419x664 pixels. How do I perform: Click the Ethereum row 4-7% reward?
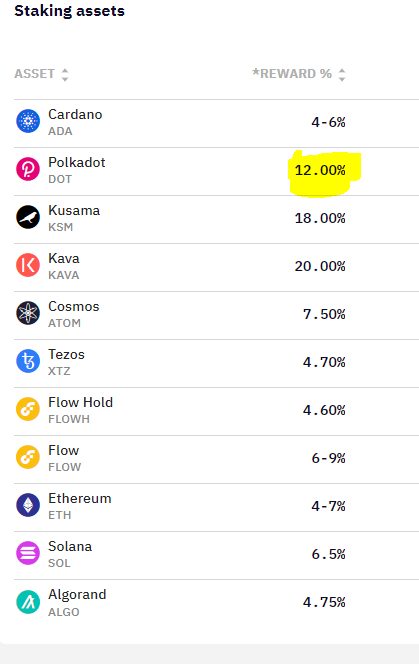[x=328, y=506]
